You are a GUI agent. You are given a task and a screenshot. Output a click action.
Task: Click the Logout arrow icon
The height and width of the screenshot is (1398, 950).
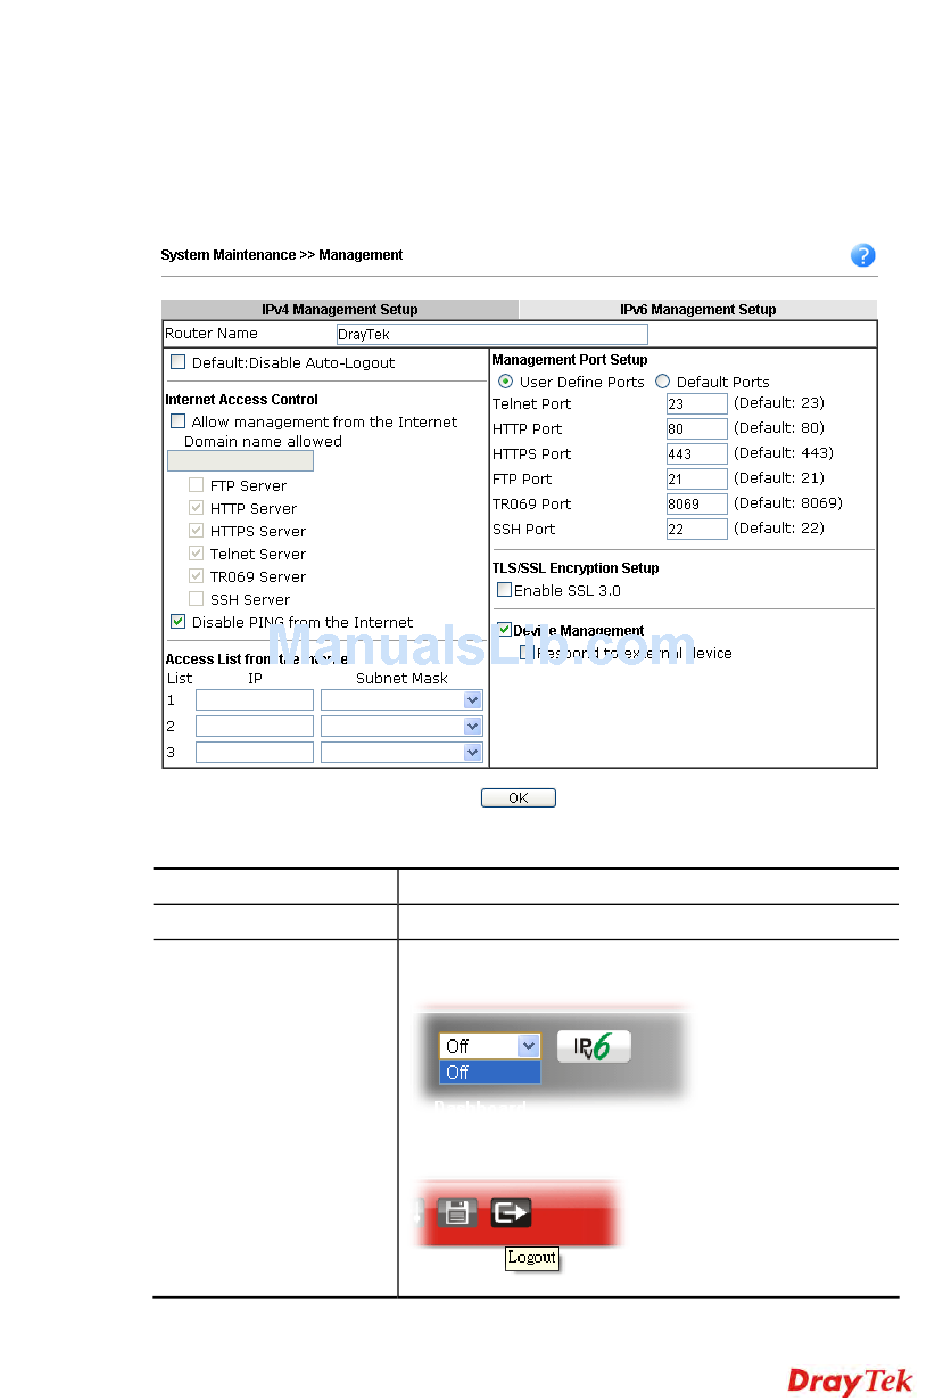pos(510,1213)
